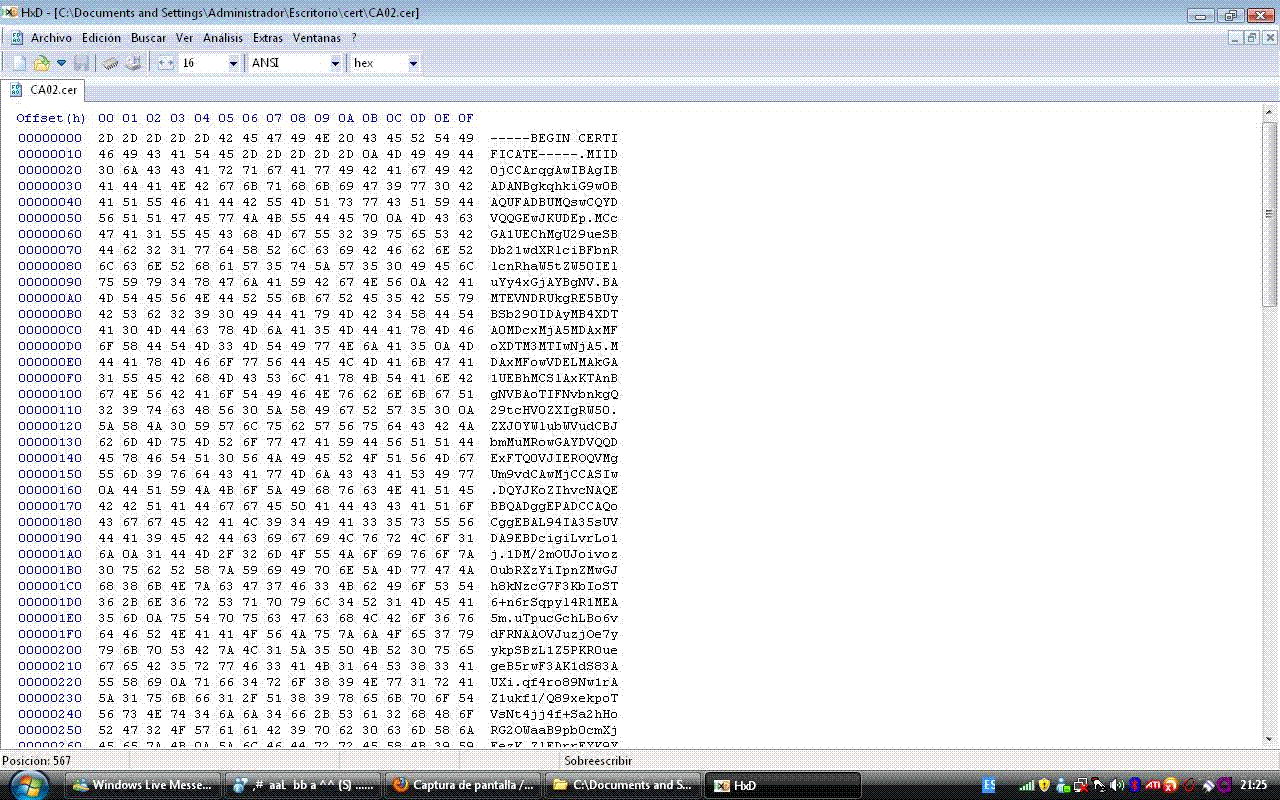Click the HxD icon in the title bar
The height and width of the screenshot is (800, 1280).
11,13
